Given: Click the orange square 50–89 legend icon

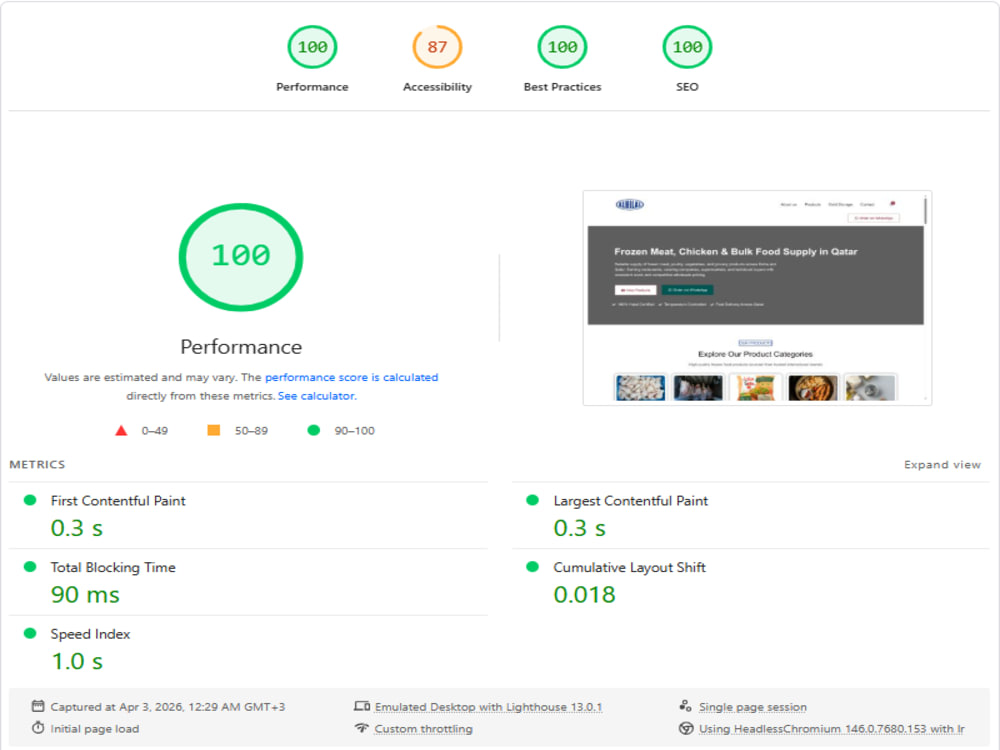Looking at the screenshot, I should point(214,430).
